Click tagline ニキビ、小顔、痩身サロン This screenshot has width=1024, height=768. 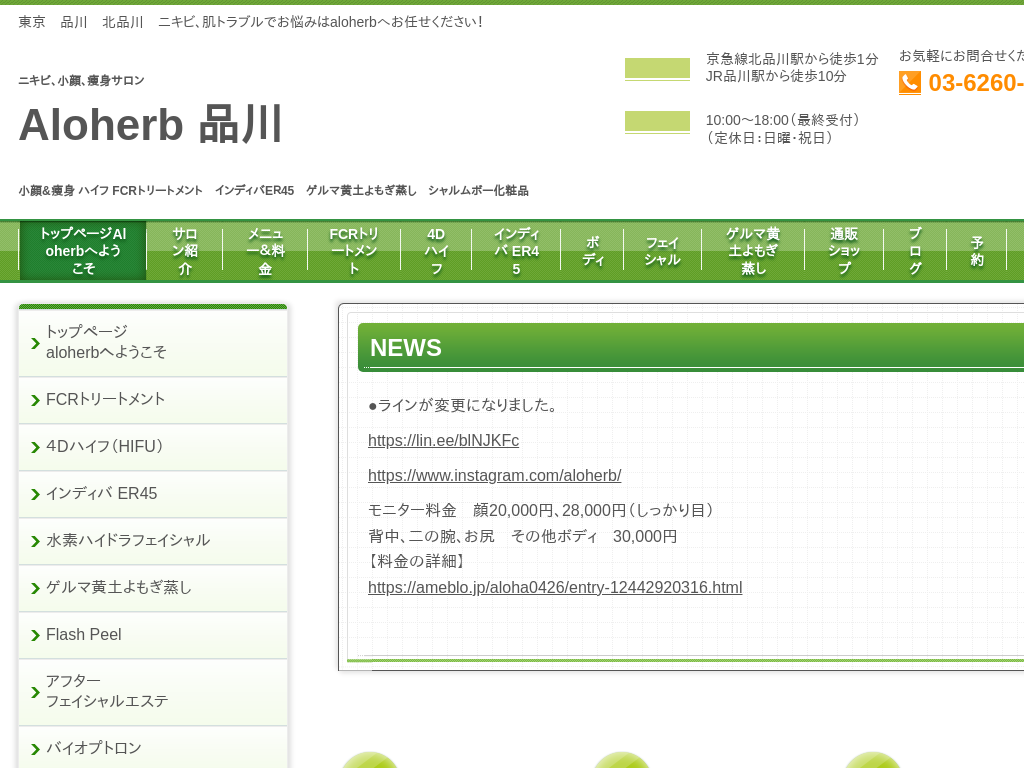[x=81, y=80]
